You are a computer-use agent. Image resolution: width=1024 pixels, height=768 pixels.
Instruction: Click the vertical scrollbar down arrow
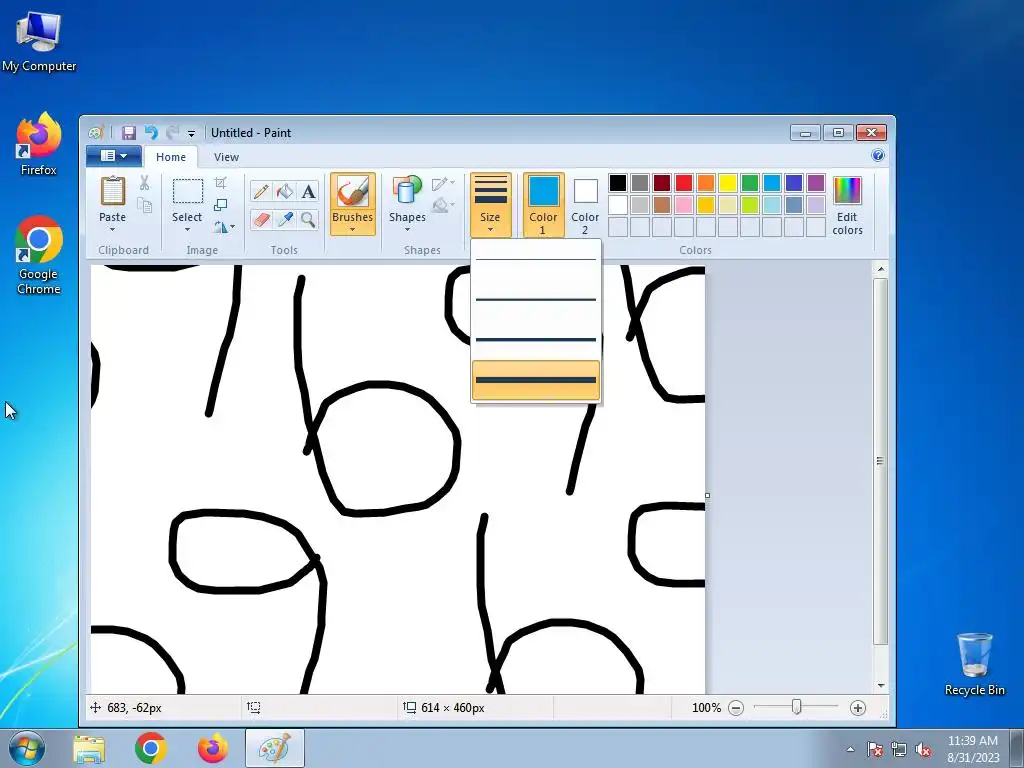(880, 685)
